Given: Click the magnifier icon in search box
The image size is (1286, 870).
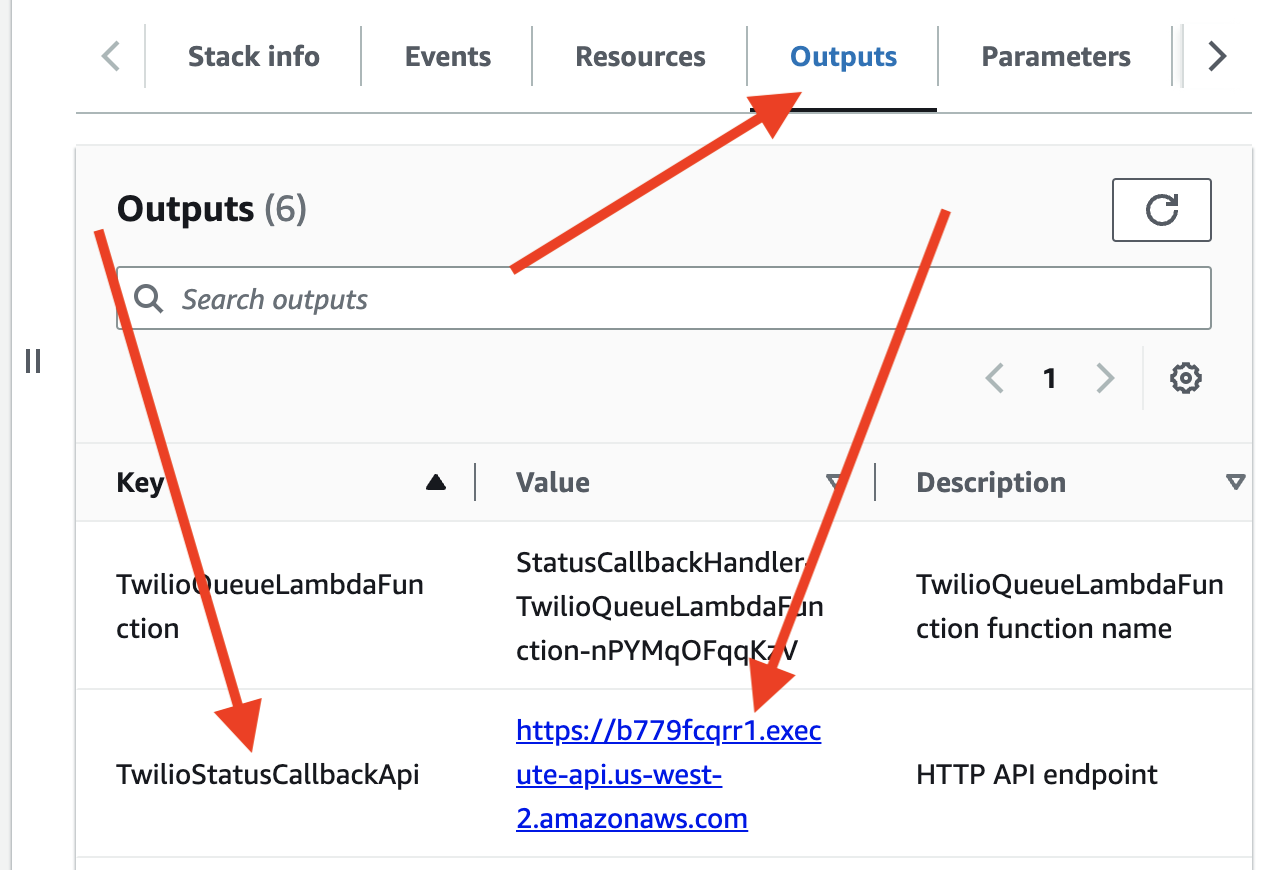Looking at the screenshot, I should coord(149,298).
